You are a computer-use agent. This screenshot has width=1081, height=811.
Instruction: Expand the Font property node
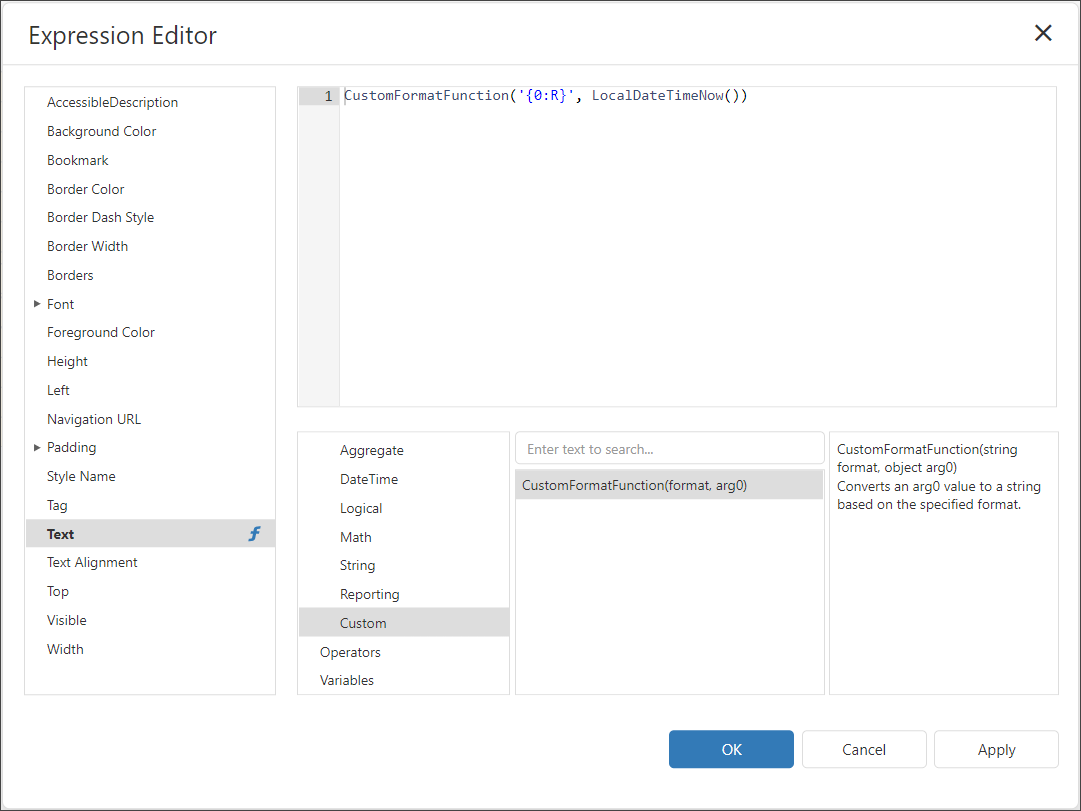(37, 304)
